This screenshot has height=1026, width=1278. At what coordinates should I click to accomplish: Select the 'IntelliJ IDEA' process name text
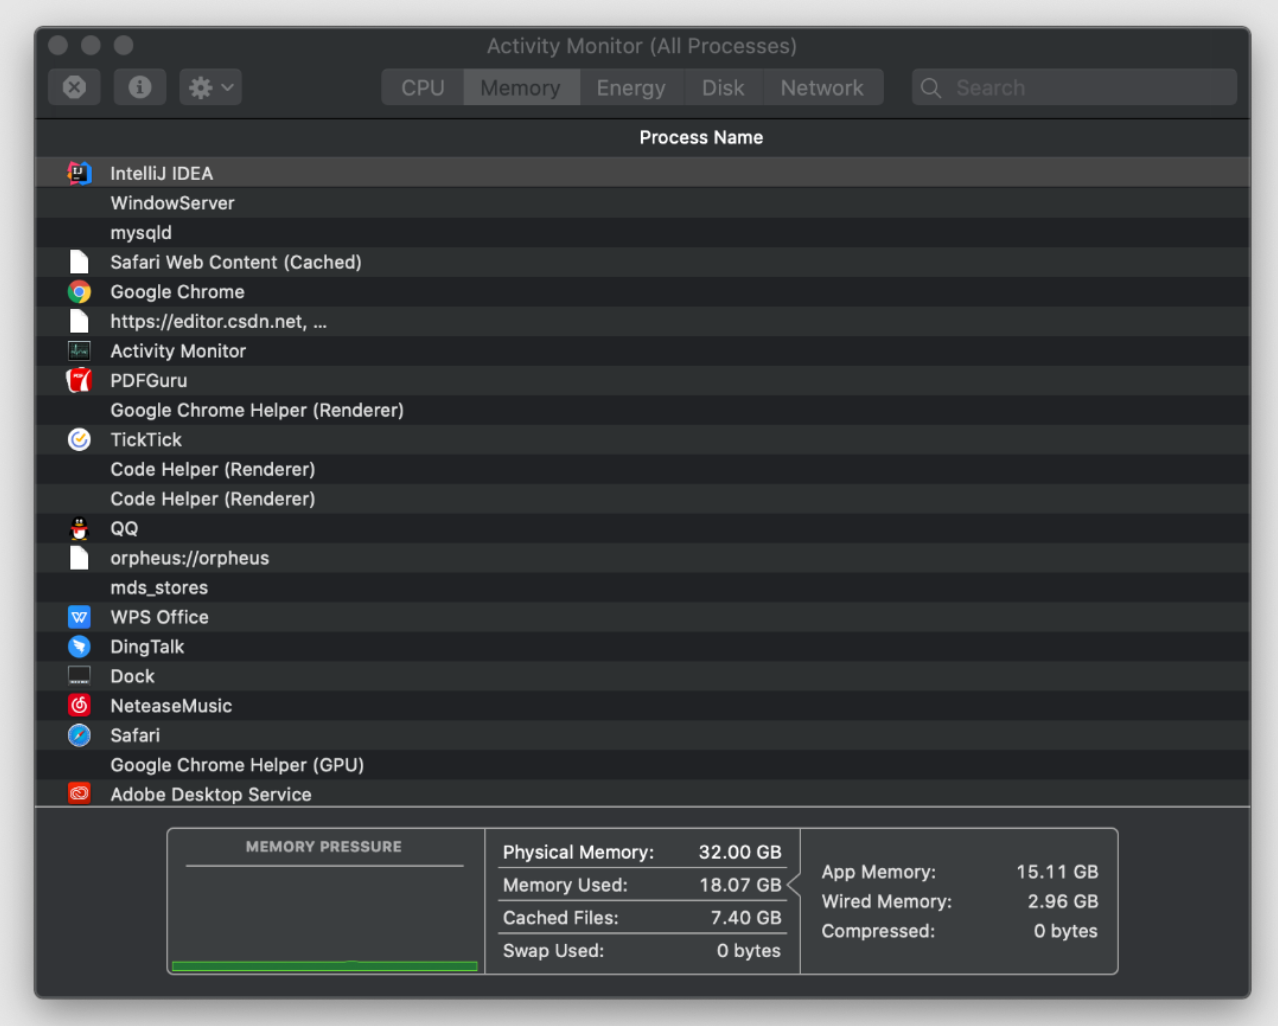coord(161,173)
